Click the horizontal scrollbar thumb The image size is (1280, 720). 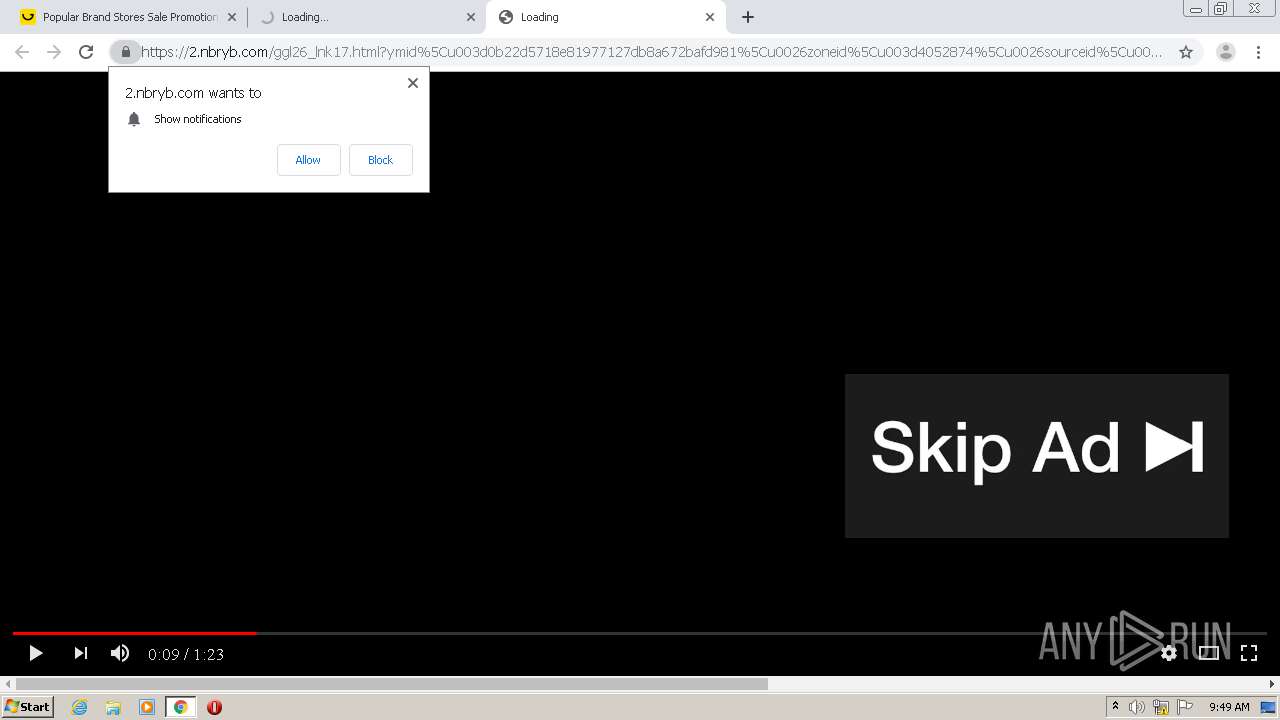(x=391, y=684)
